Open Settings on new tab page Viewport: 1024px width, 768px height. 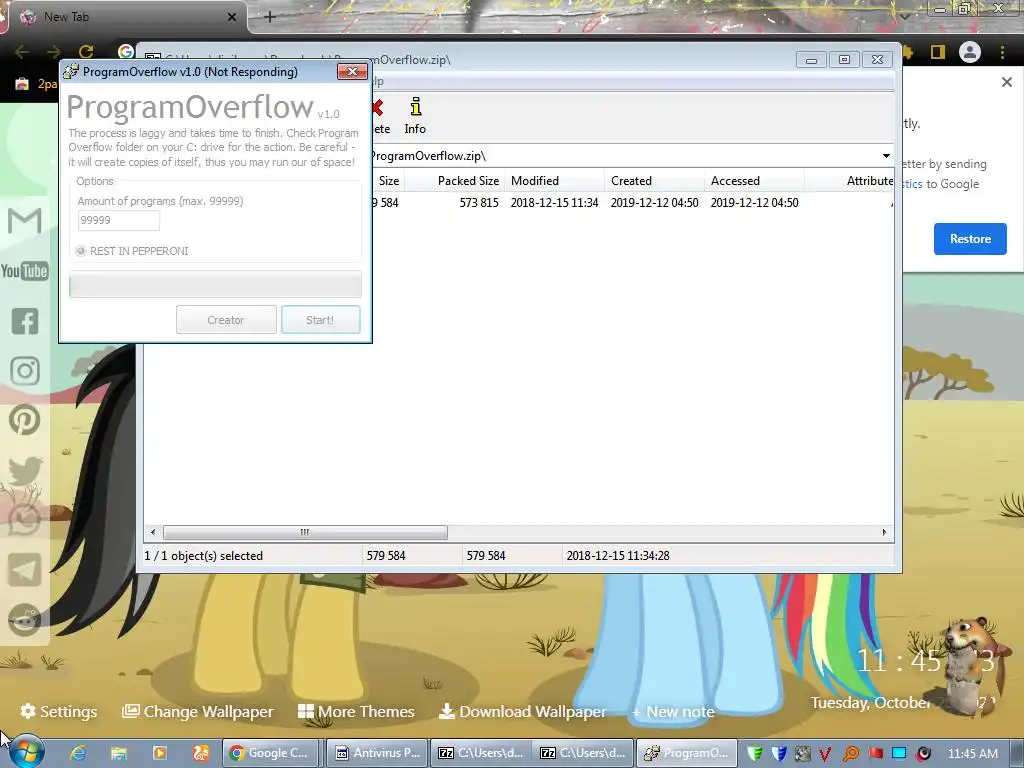pos(59,711)
